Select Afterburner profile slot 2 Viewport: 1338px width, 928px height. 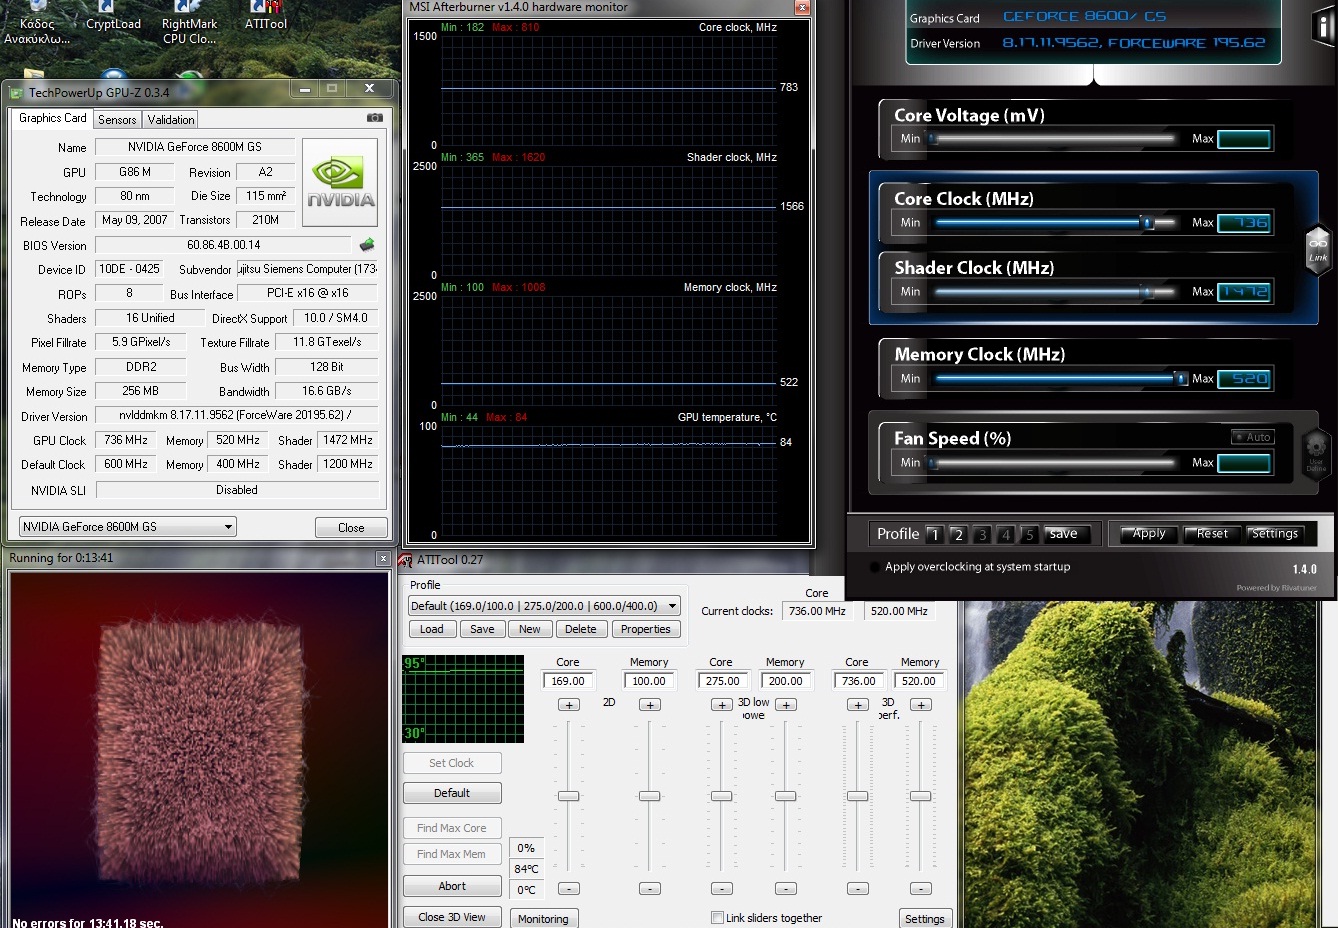coord(958,535)
